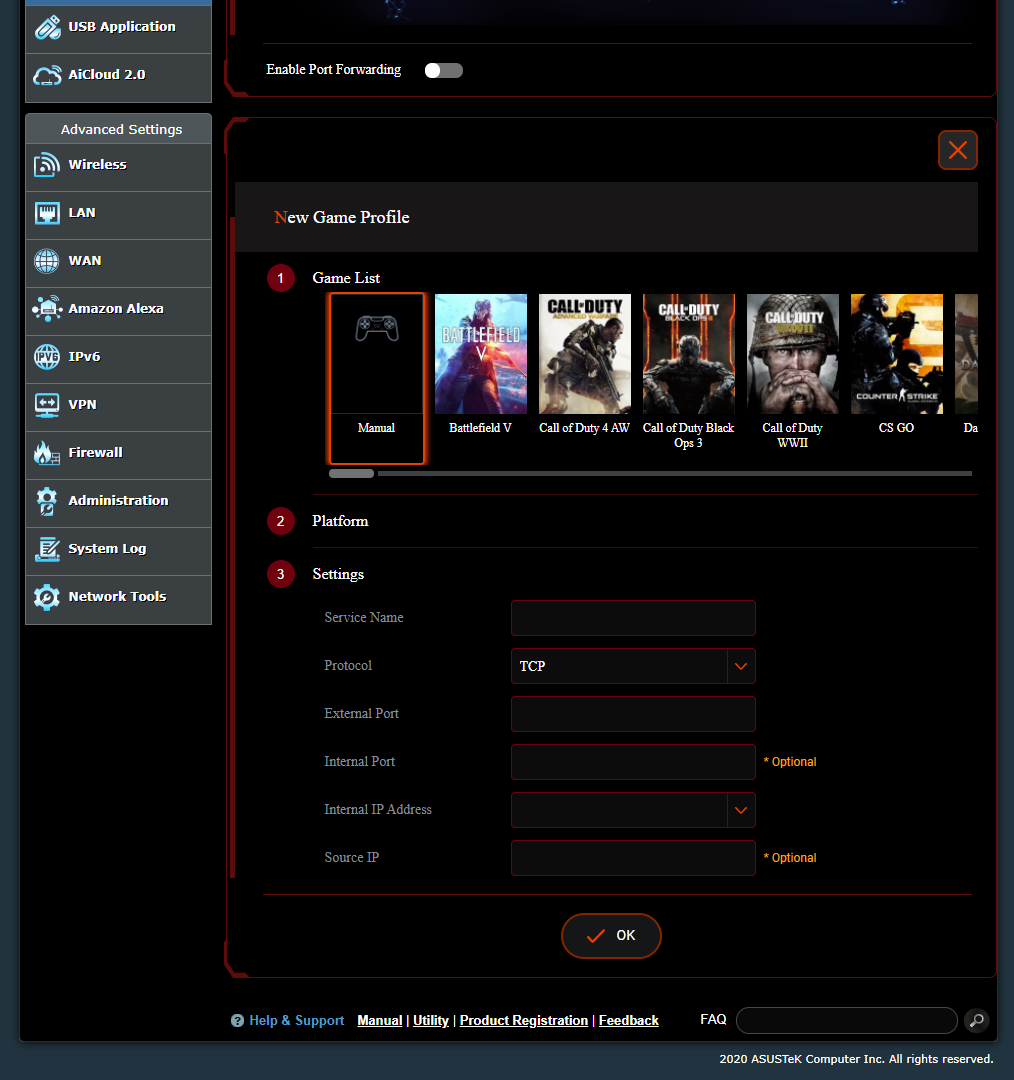Open Administration settings page
Viewport: 1014px width, 1080px height.
118,503
